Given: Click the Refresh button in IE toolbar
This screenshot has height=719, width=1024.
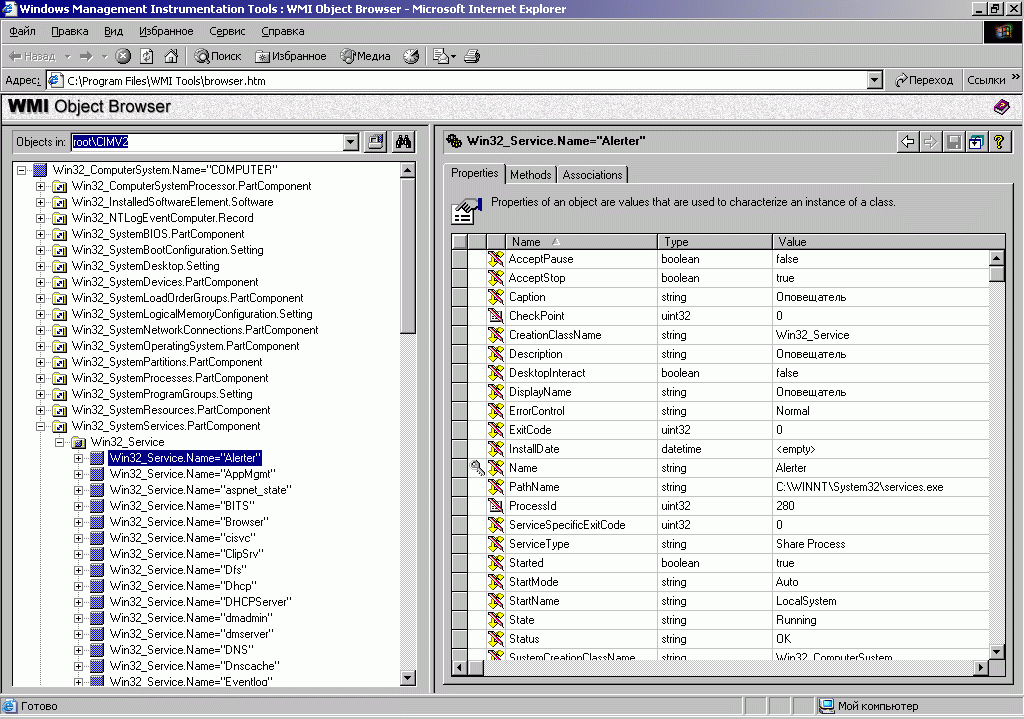Looking at the screenshot, I should (x=147, y=56).
